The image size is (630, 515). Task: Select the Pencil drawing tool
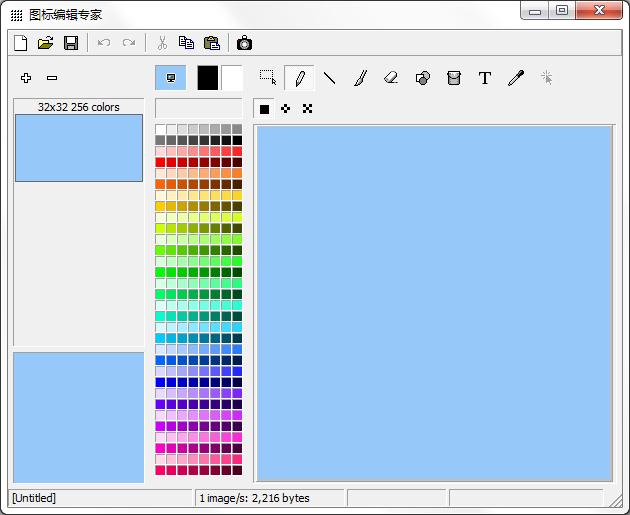pos(299,78)
